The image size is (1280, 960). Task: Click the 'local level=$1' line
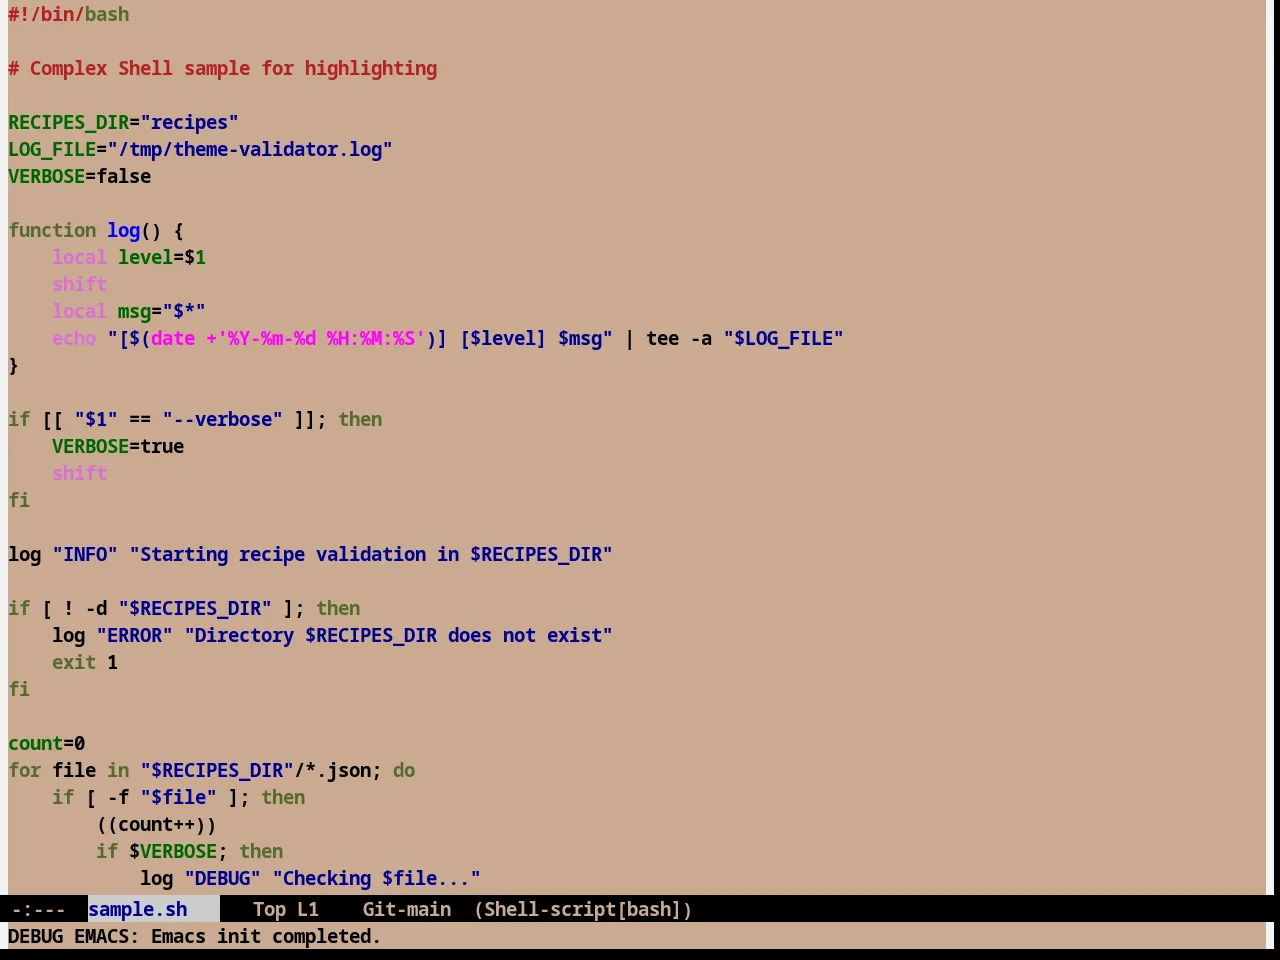(x=129, y=257)
